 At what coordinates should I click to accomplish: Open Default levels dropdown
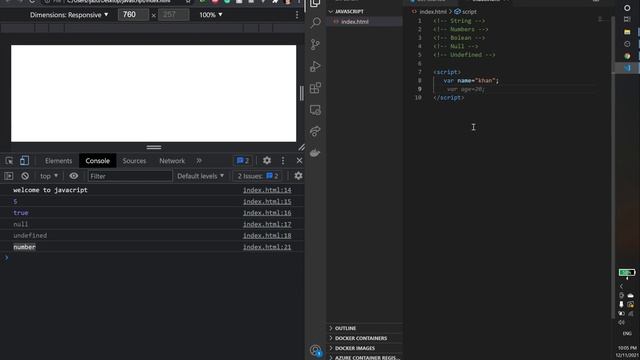pyautogui.click(x=200, y=176)
